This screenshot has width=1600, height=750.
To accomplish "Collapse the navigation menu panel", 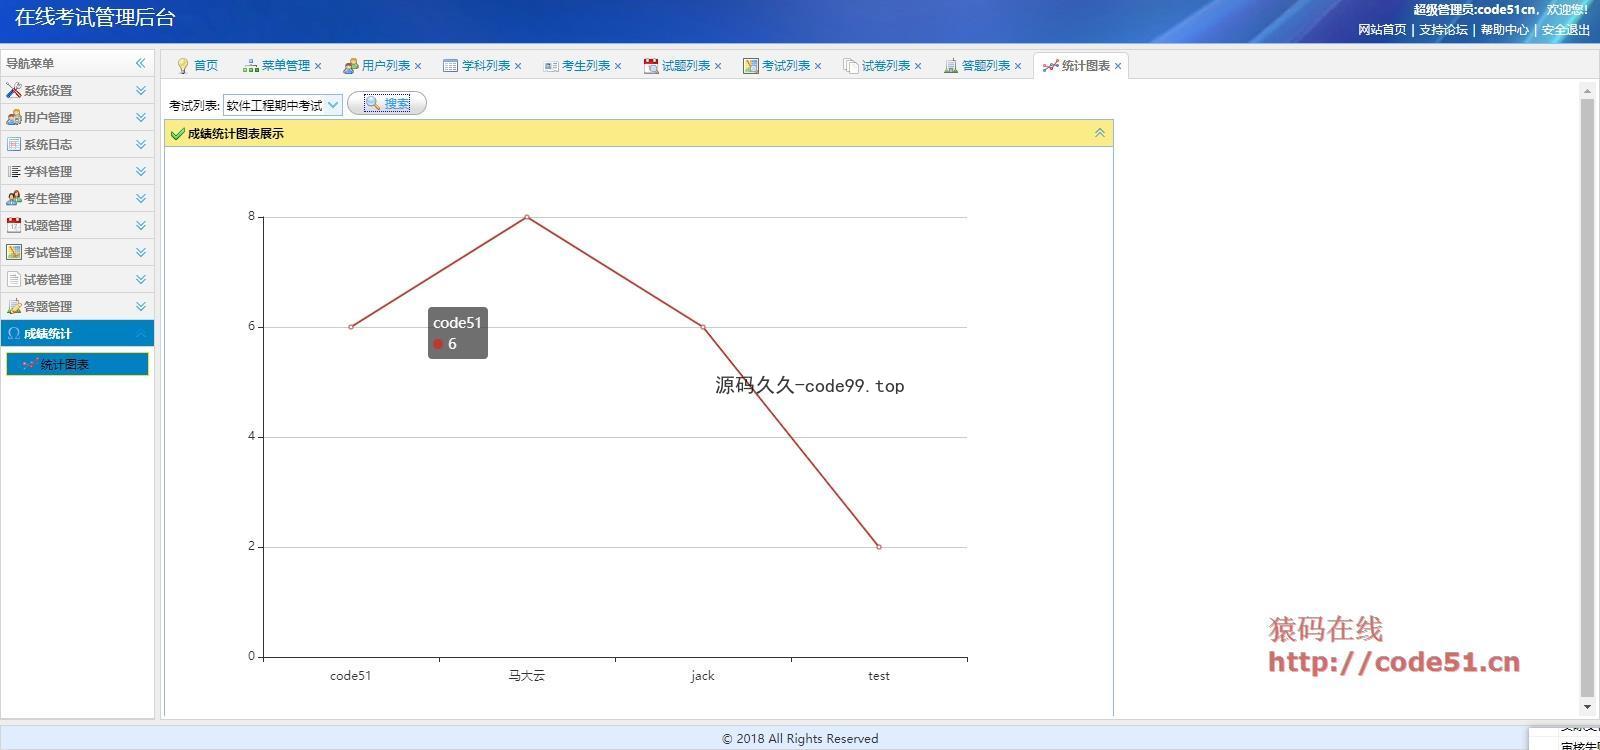I will click(x=140, y=63).
